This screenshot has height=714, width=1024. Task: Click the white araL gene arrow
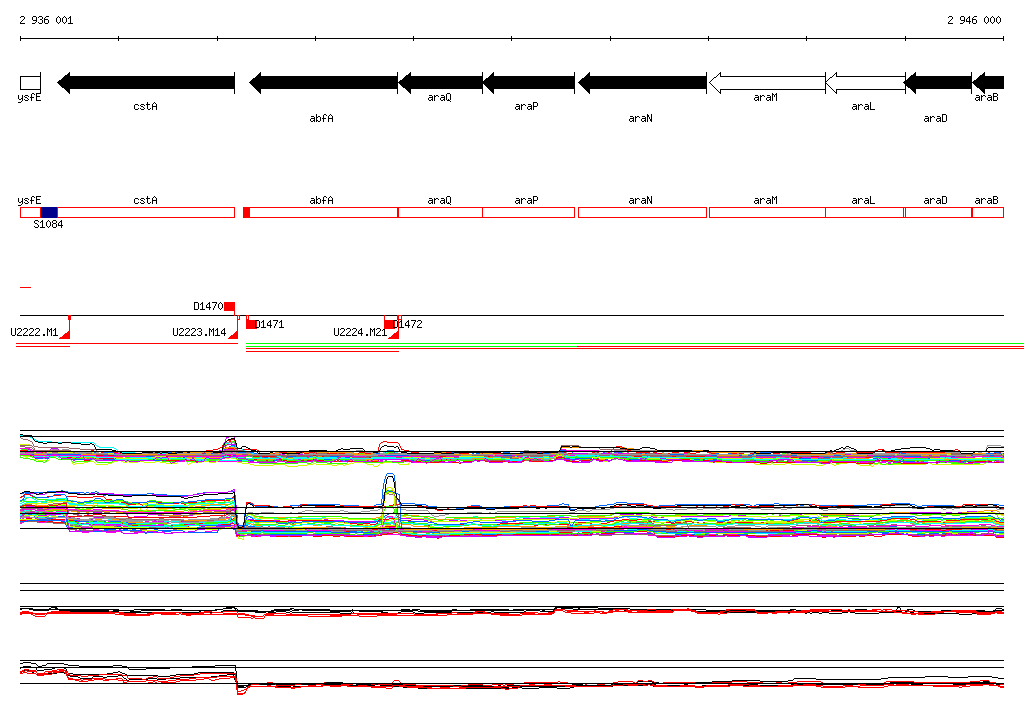[865, 83]
